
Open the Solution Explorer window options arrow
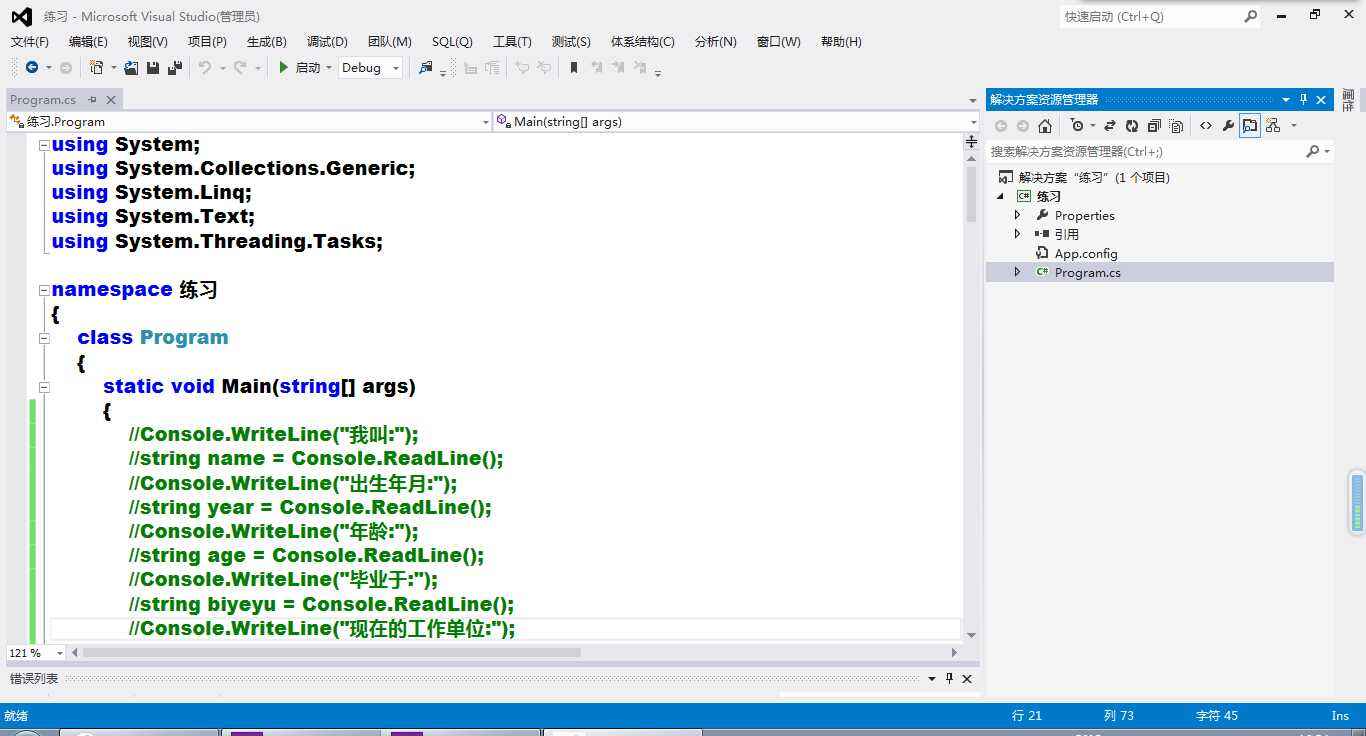click(x=1286, y=99)
